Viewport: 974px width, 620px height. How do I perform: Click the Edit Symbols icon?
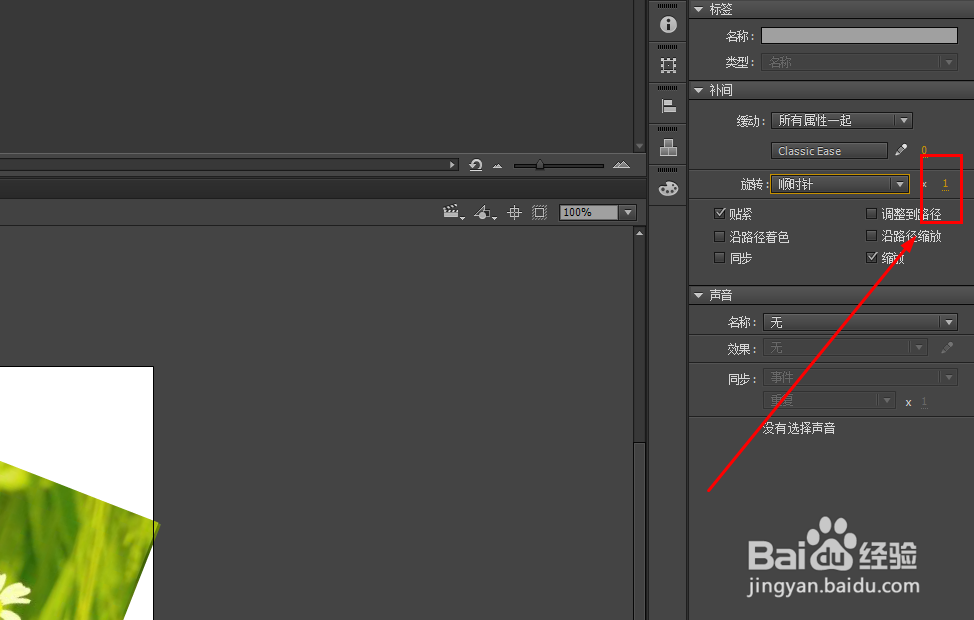pos(485,212)
